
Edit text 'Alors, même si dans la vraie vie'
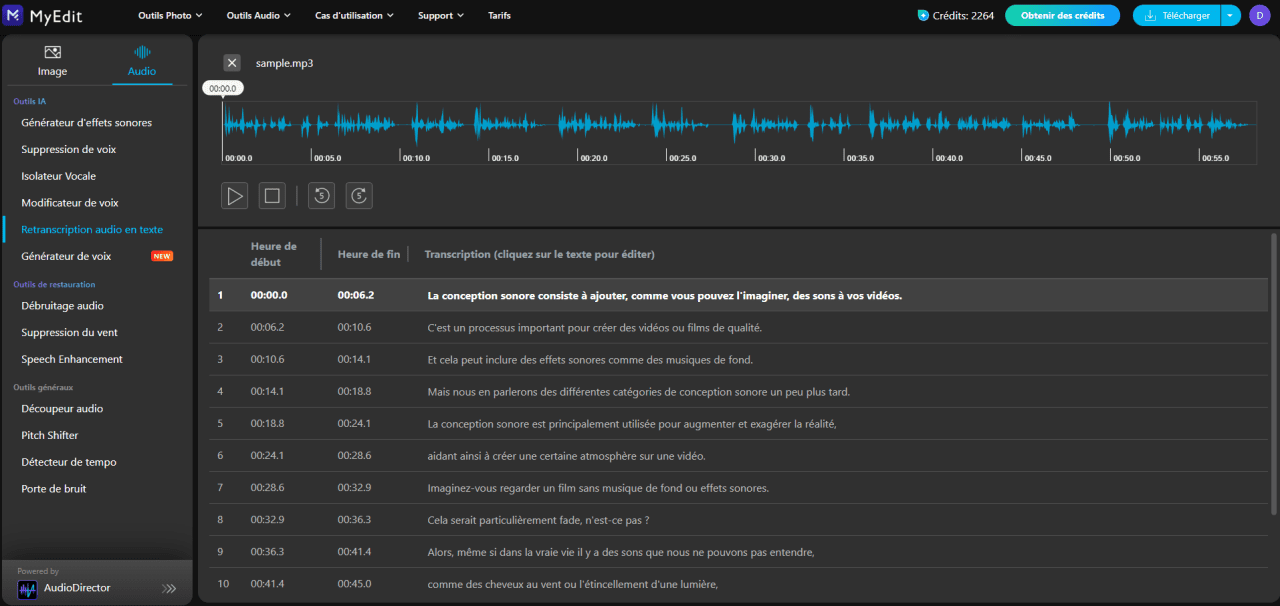click(x=621, y=552)
